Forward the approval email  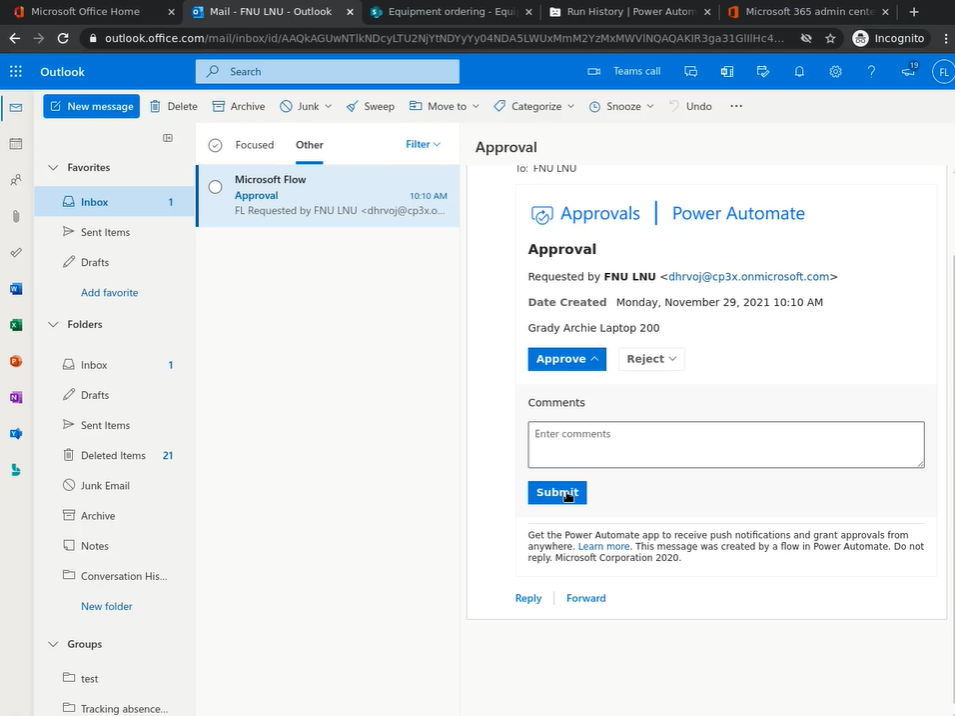pyautogui.click(x=586, y=598)
